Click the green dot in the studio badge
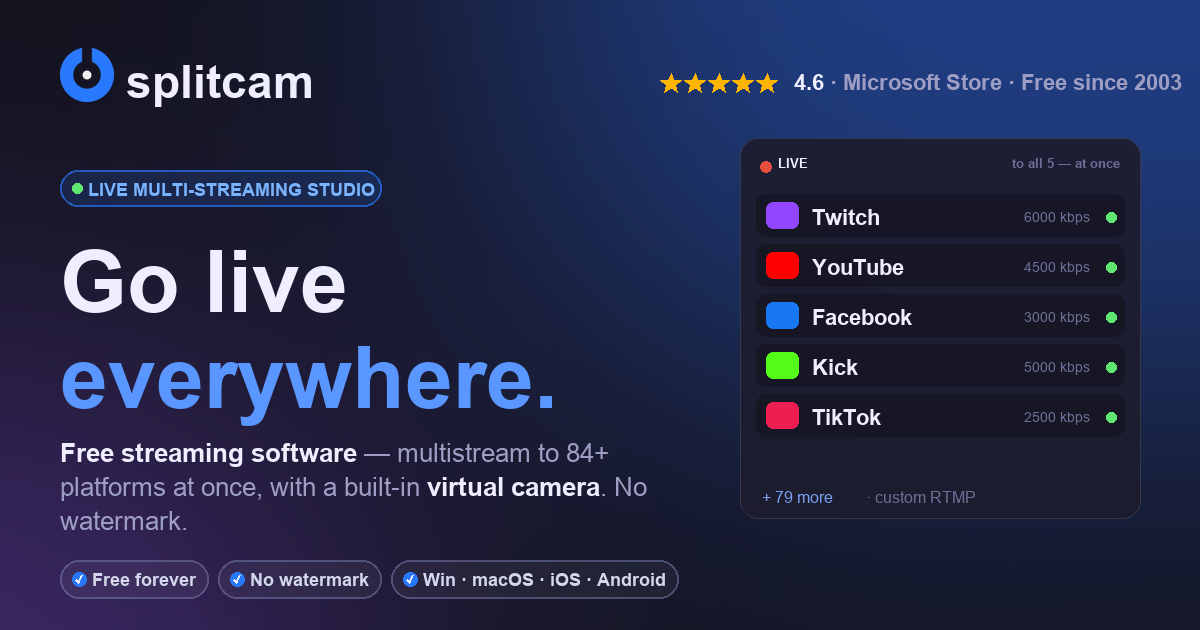The width and height of the screenshot is (1200, 630). [77, 188]
